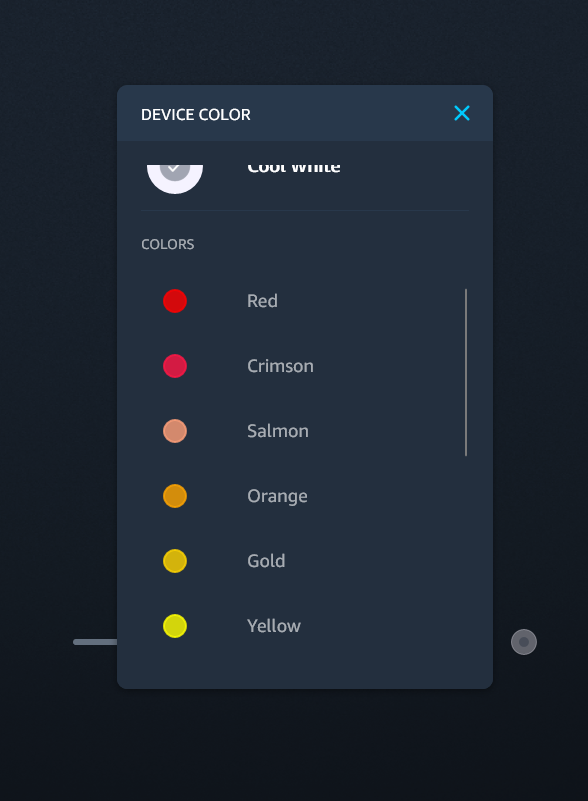Click the round slider knob behind dialog

(x=524, y=642)
